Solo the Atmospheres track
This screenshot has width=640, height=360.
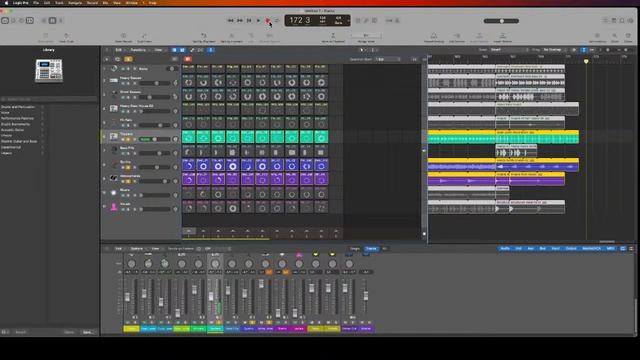pyautogui.click(x=129, y=182)
